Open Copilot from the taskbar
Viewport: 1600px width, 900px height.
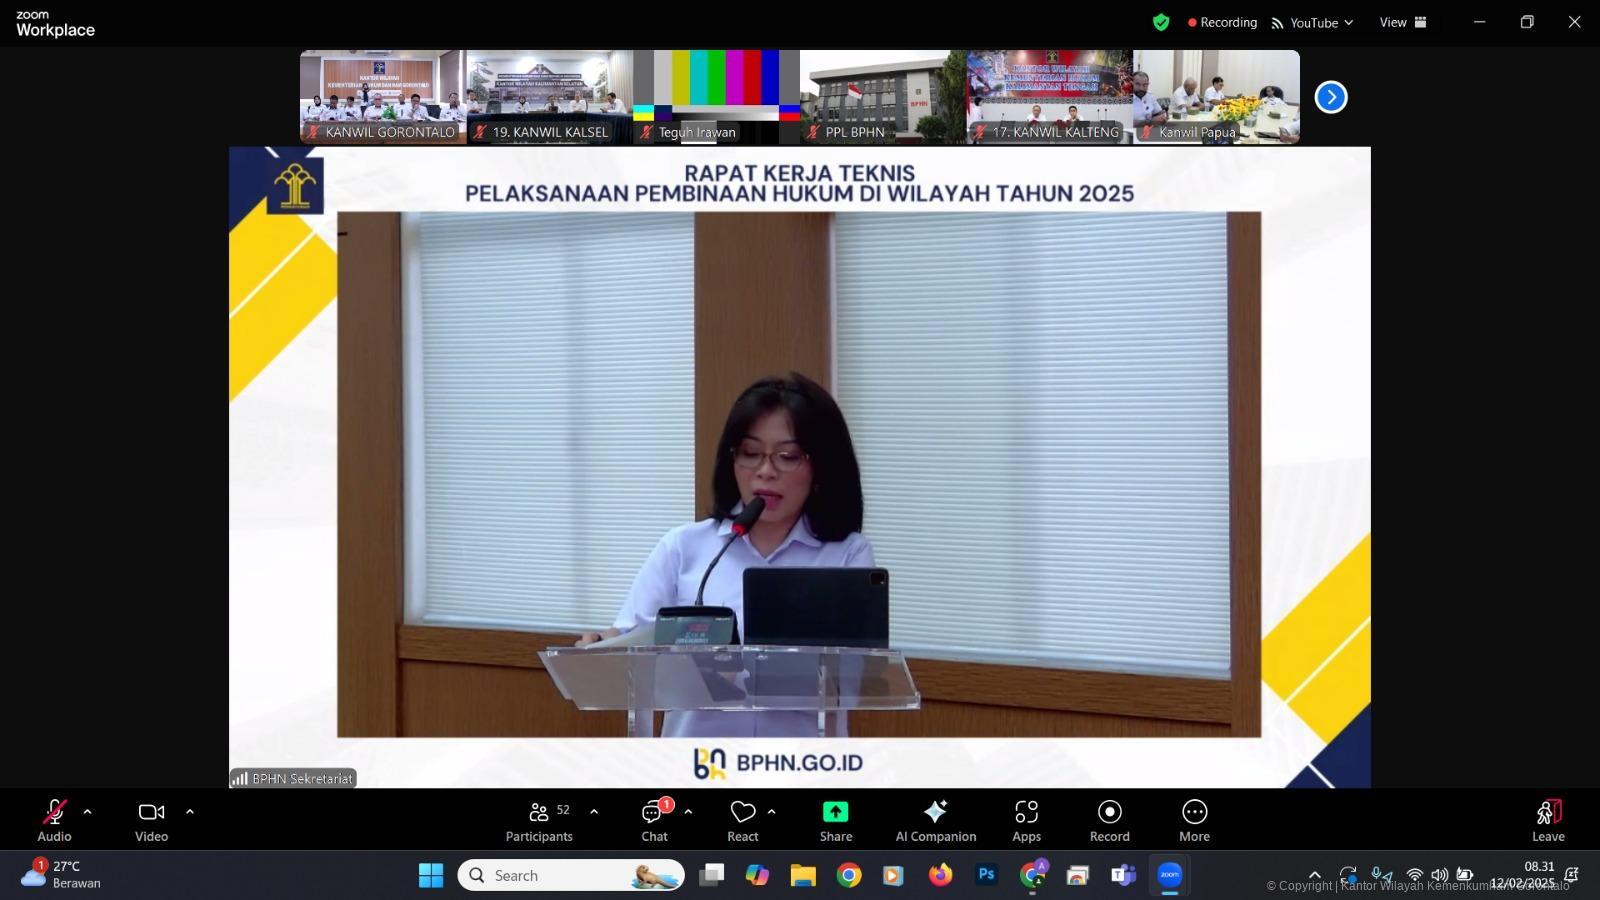[757, 875]
